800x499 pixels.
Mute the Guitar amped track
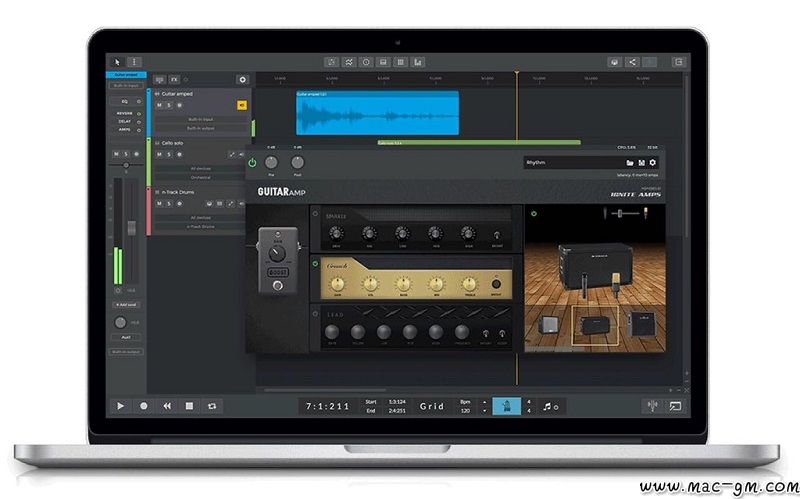159,105
